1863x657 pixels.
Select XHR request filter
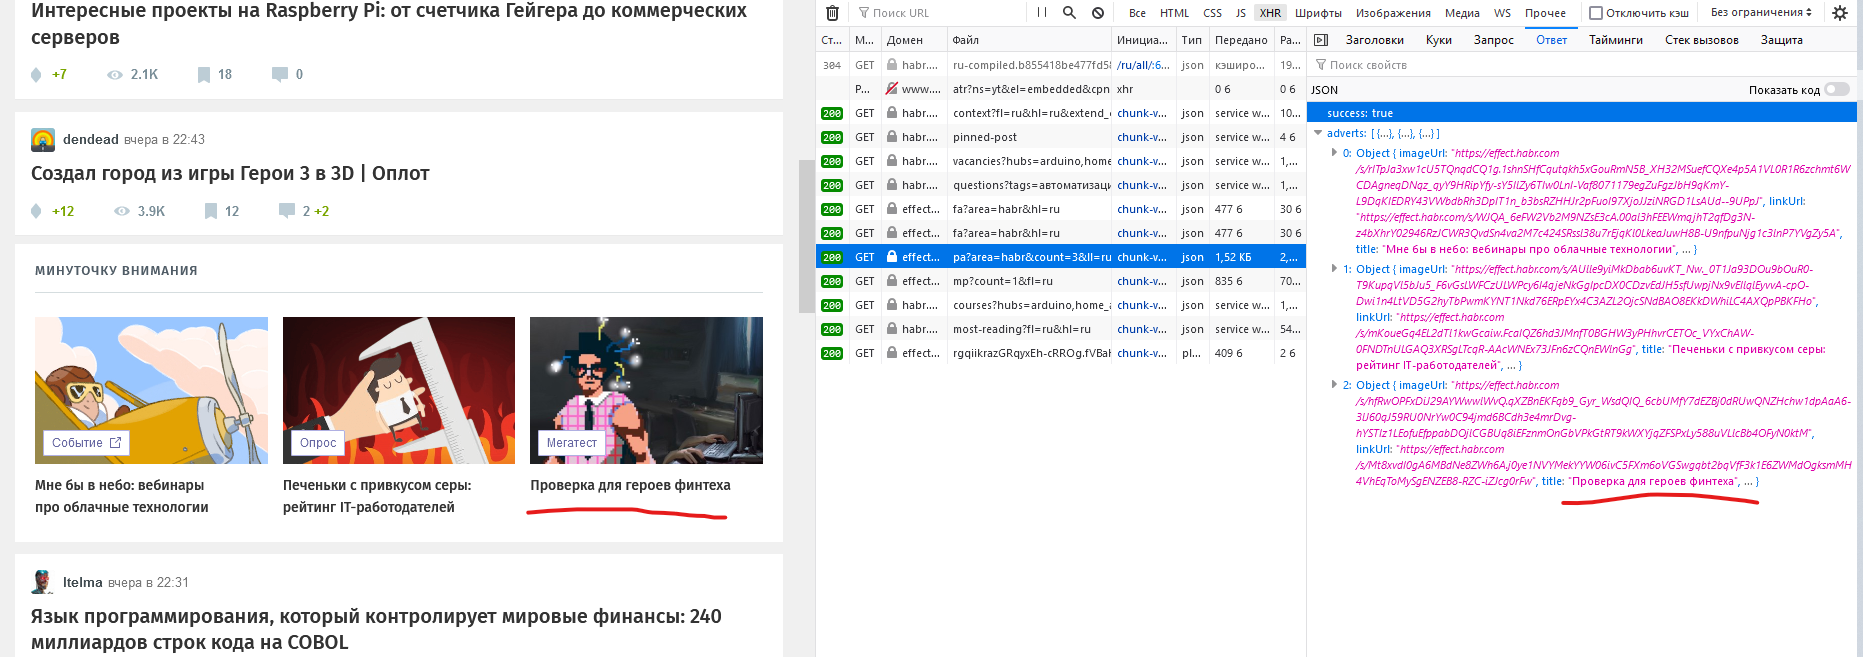pyautogui.click(x=1270, y=13)
